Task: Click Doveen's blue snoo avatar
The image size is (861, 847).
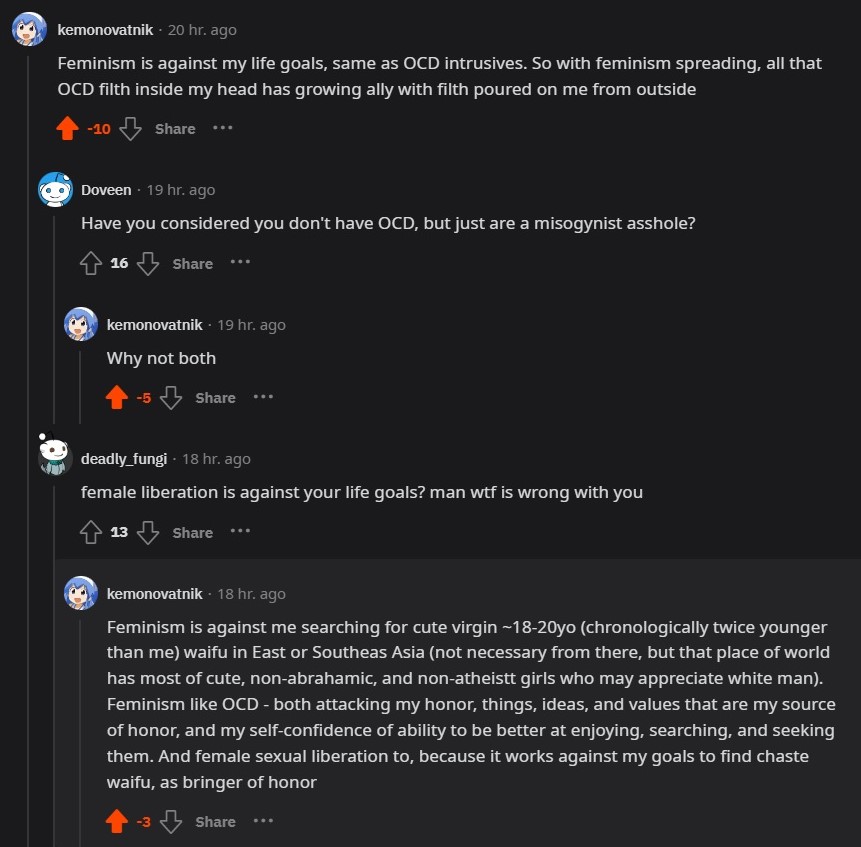Action: pyautogui.click(x=55, y=189)
